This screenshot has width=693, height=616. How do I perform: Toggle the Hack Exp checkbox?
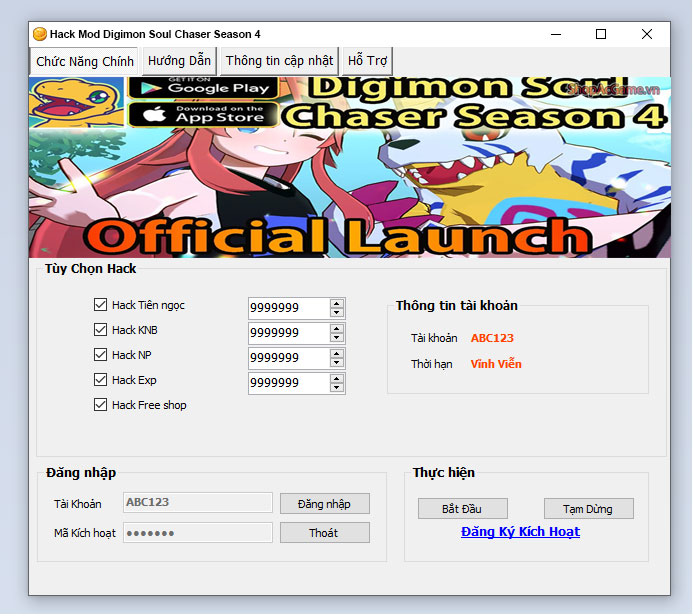[100, 380]
